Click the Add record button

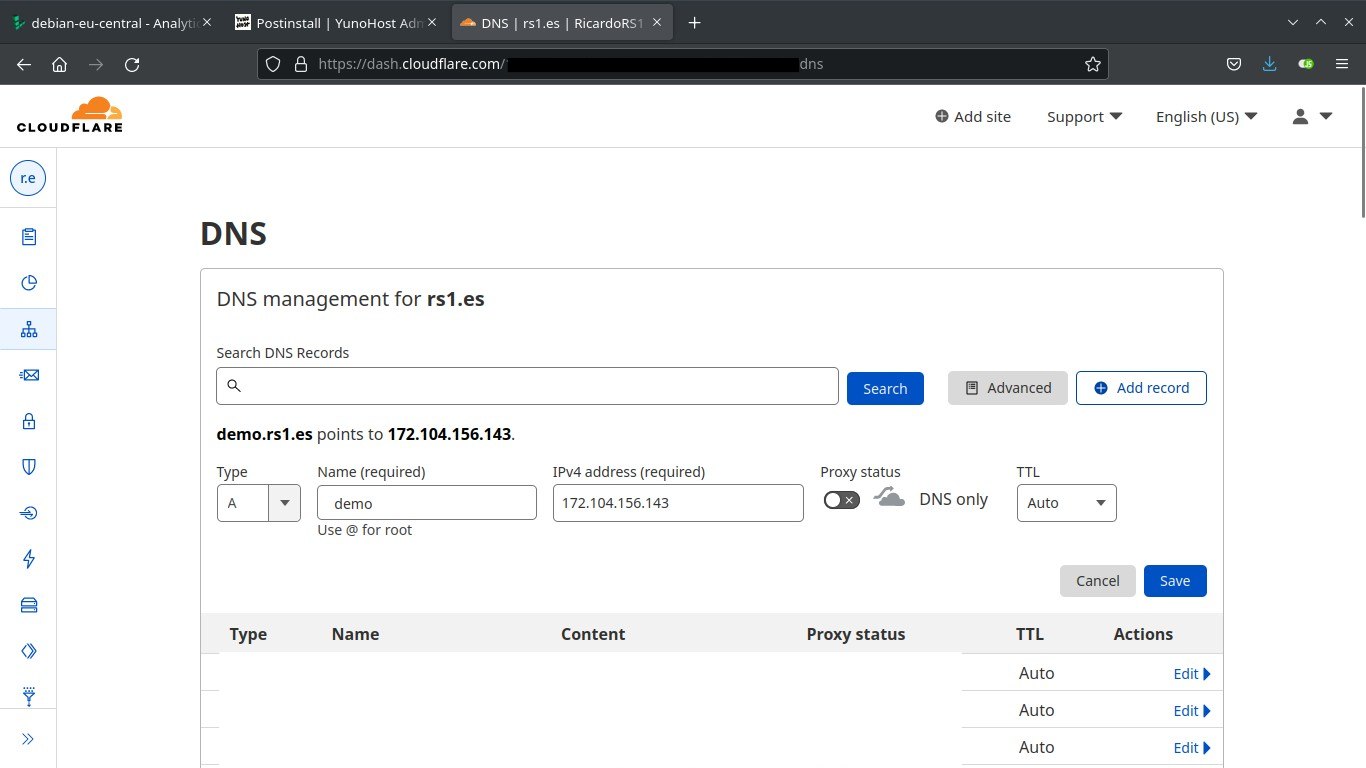pos(1141,388)
